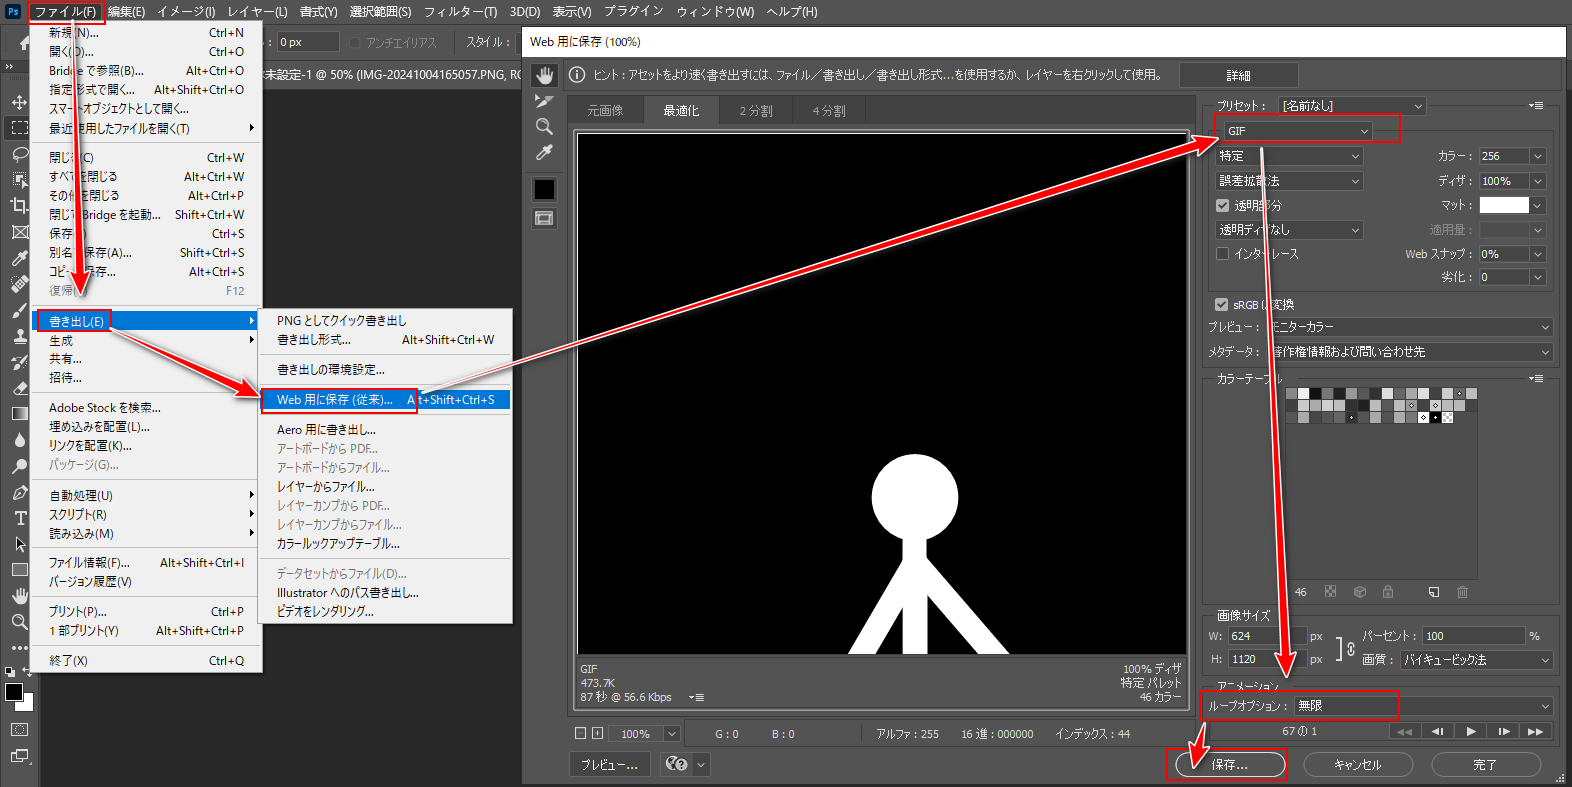Open the プリセット dropdown
The width and height of the screenshot is (1572, 787).
(x=1353, y=106)
